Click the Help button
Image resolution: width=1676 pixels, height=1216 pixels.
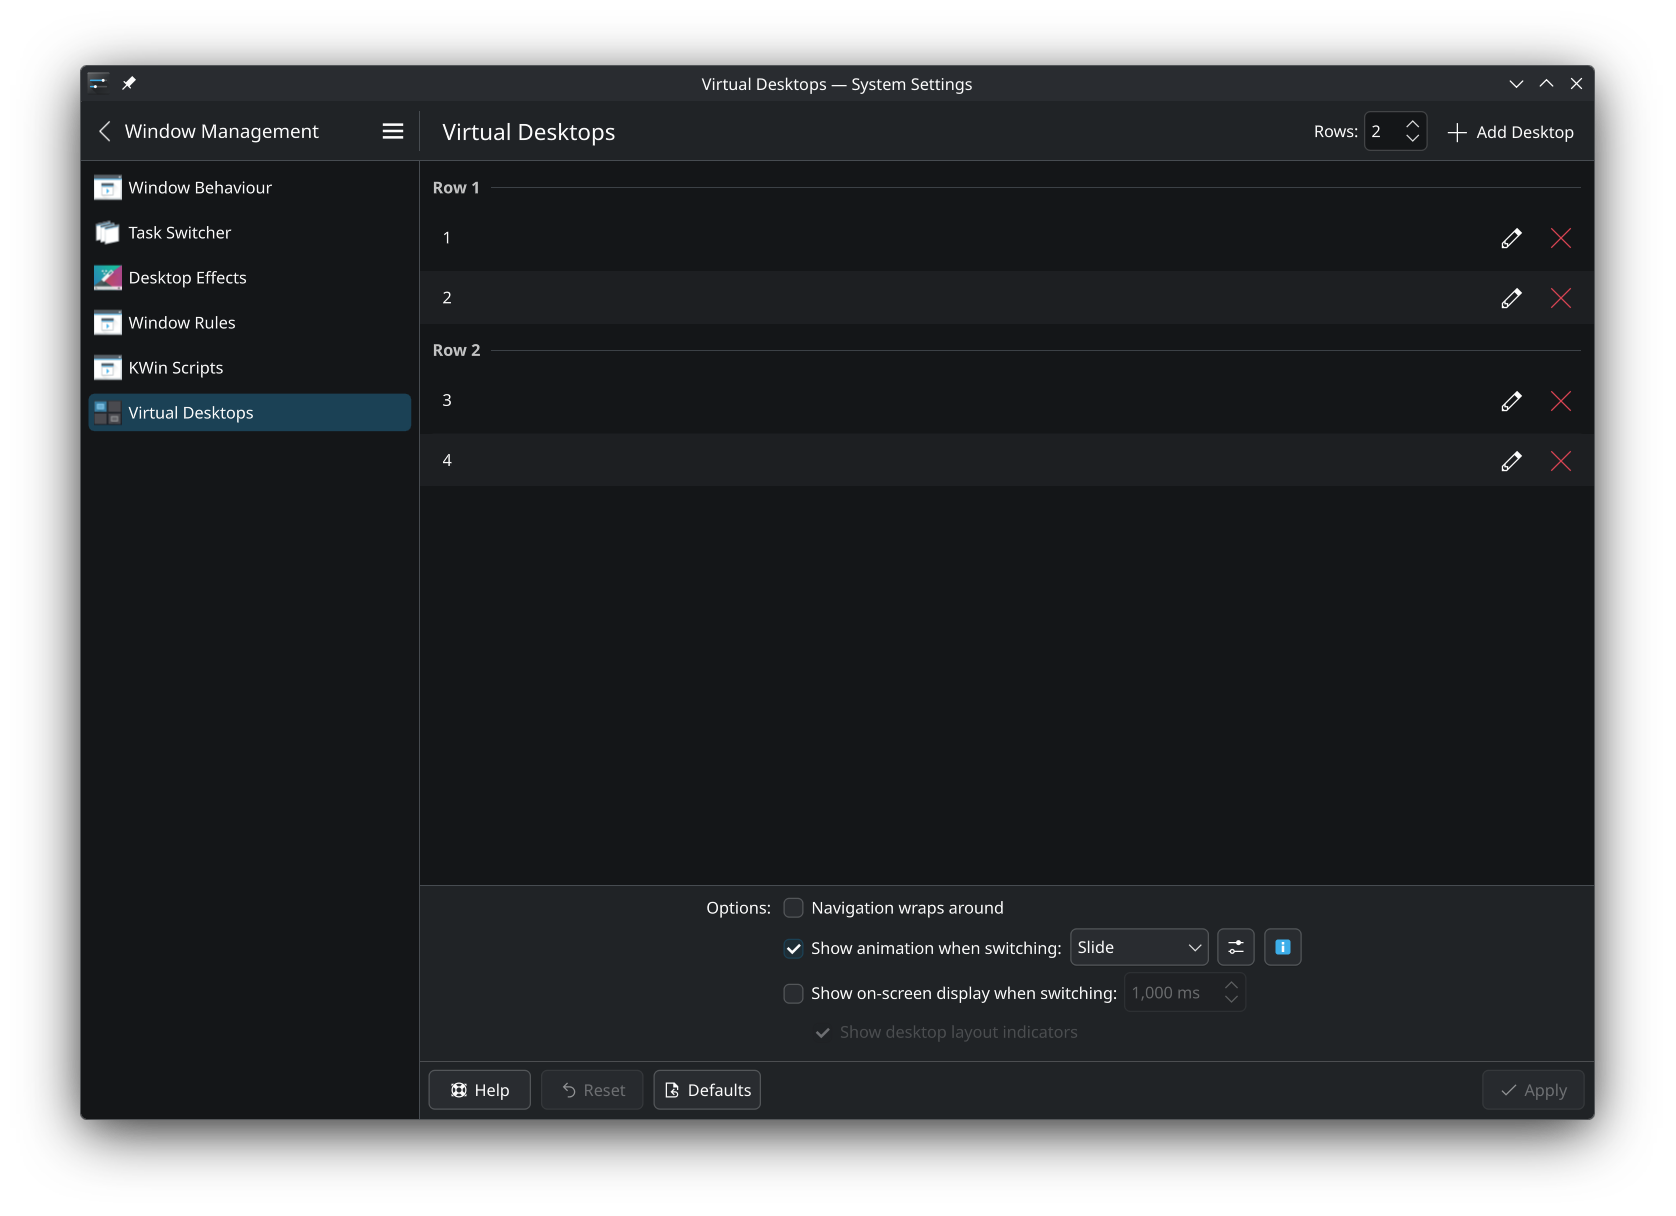click(x=480, y=1090)
